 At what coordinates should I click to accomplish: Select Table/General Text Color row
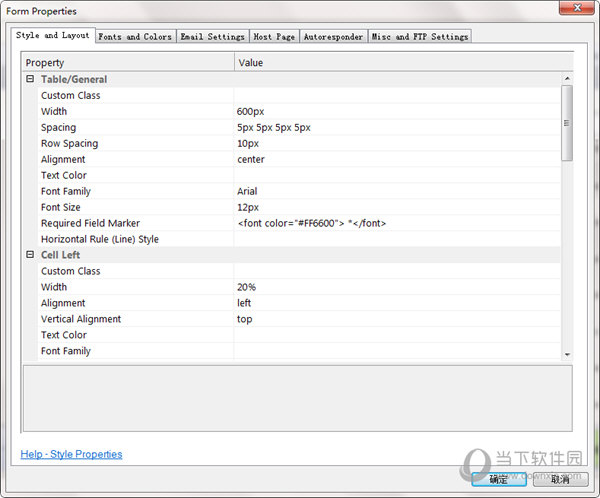pyautogui.click(x=299, y=175)
